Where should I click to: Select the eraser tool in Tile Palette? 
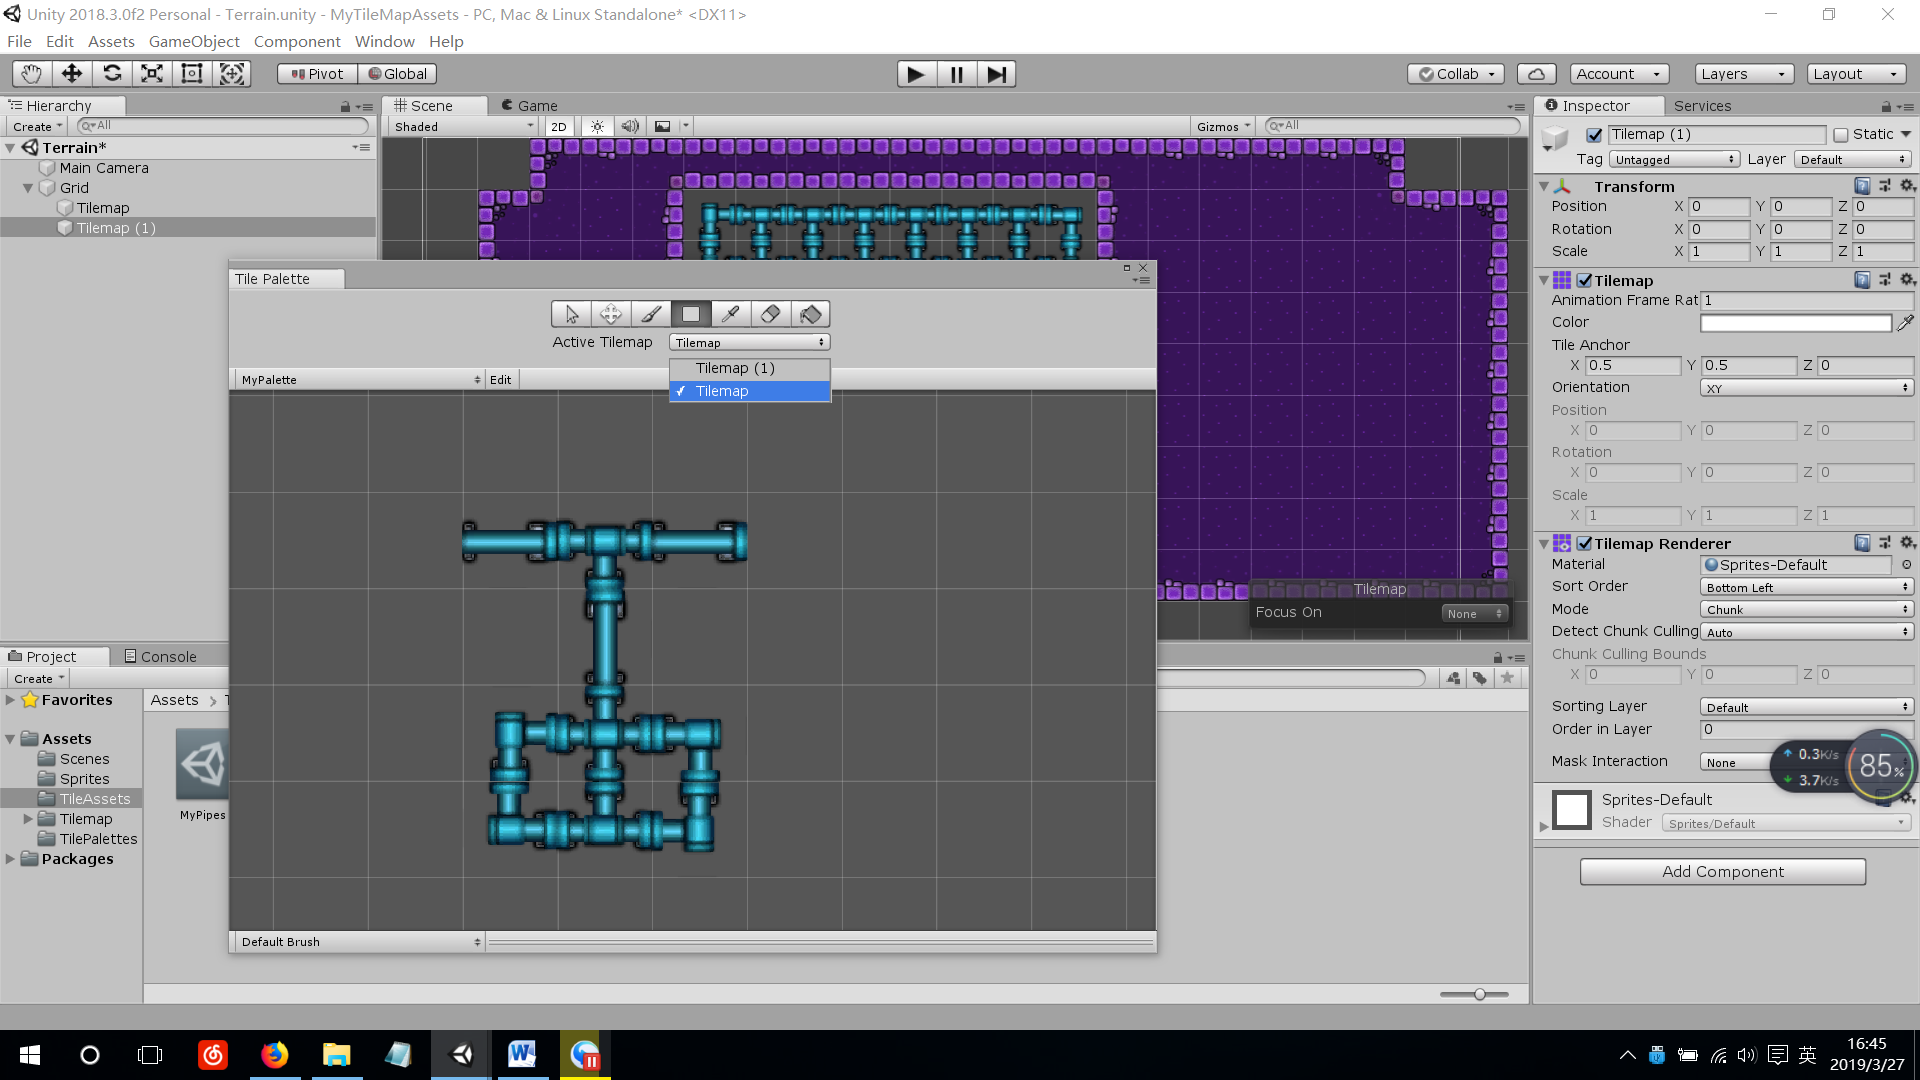pyautogui.click(x=770, y=314)
